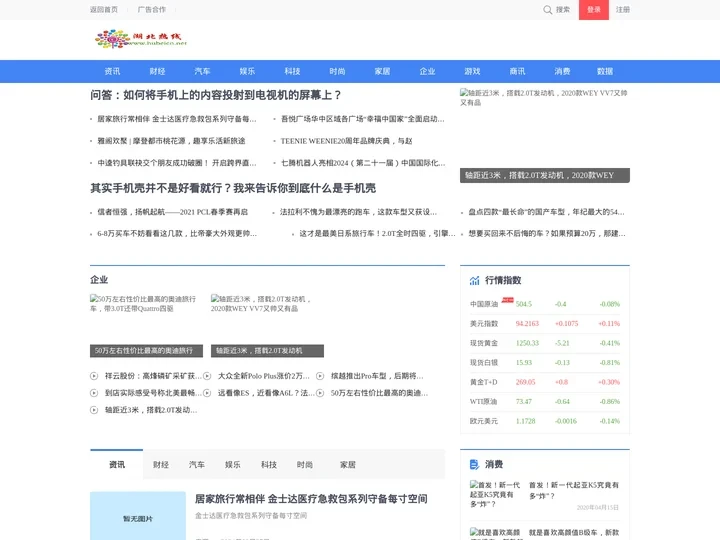Viewport: 720px width, 540px height.
Task: Open headline 问答：如何将手机上的内容投射到电视机
Action: tap(216, 95)
